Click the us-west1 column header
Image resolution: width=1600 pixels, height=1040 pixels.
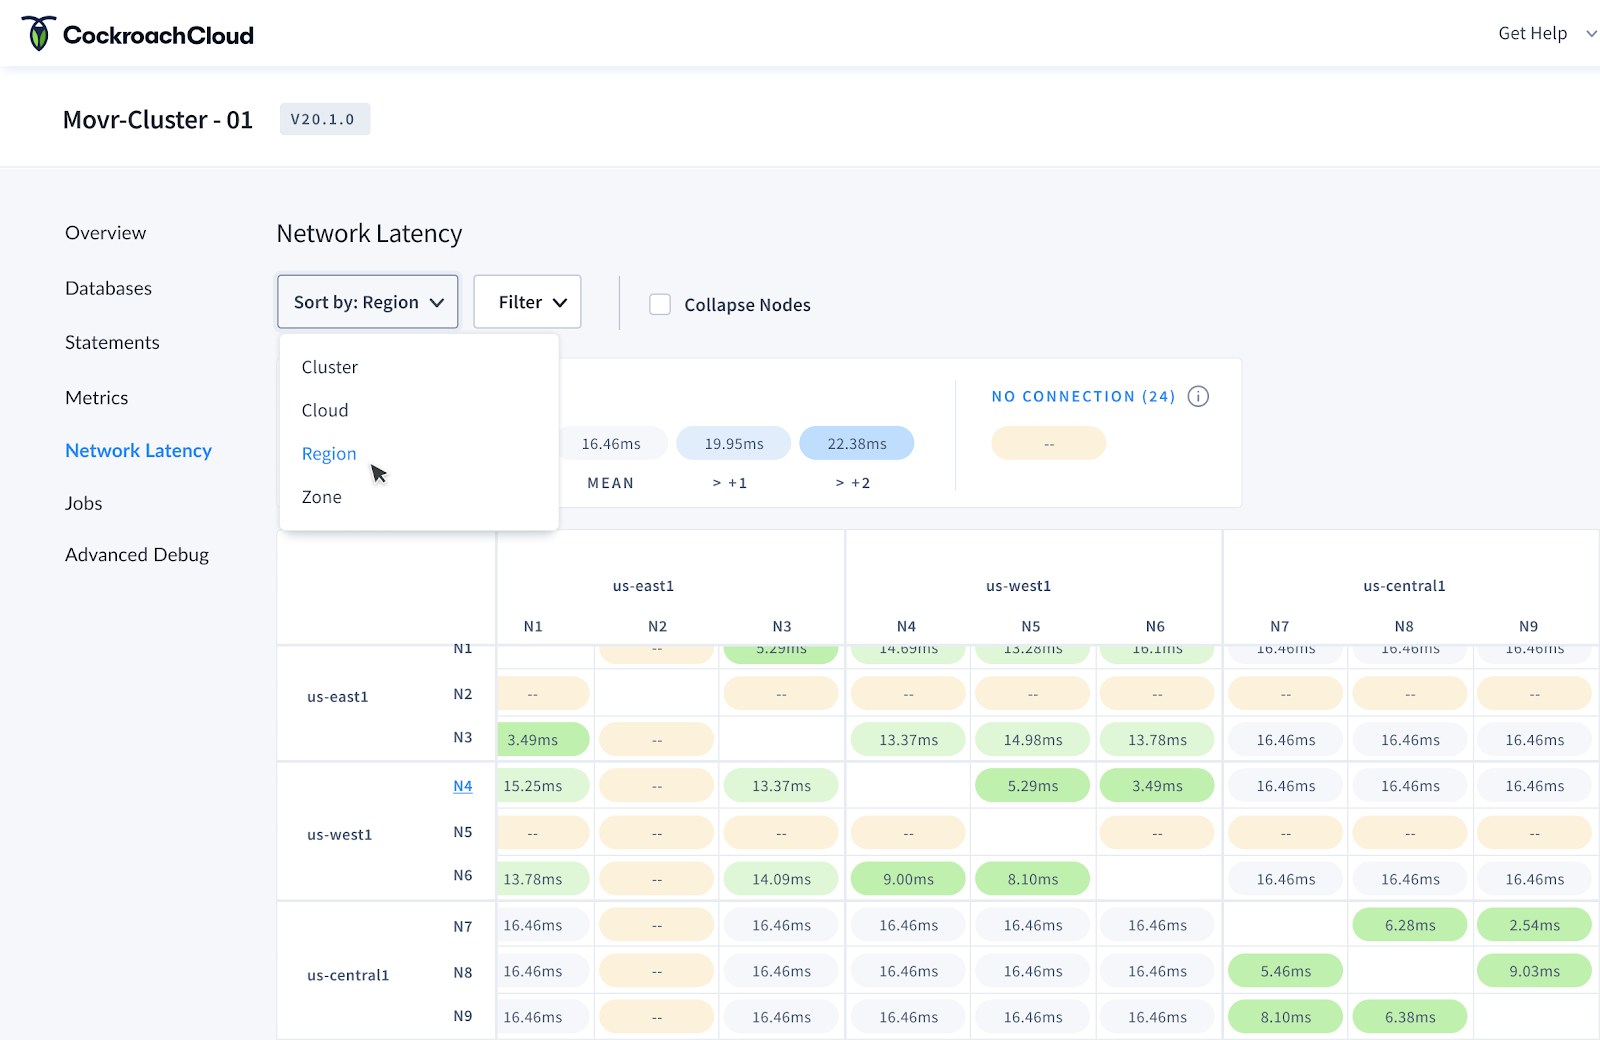pyautogui.click(x=1018, y=586)
